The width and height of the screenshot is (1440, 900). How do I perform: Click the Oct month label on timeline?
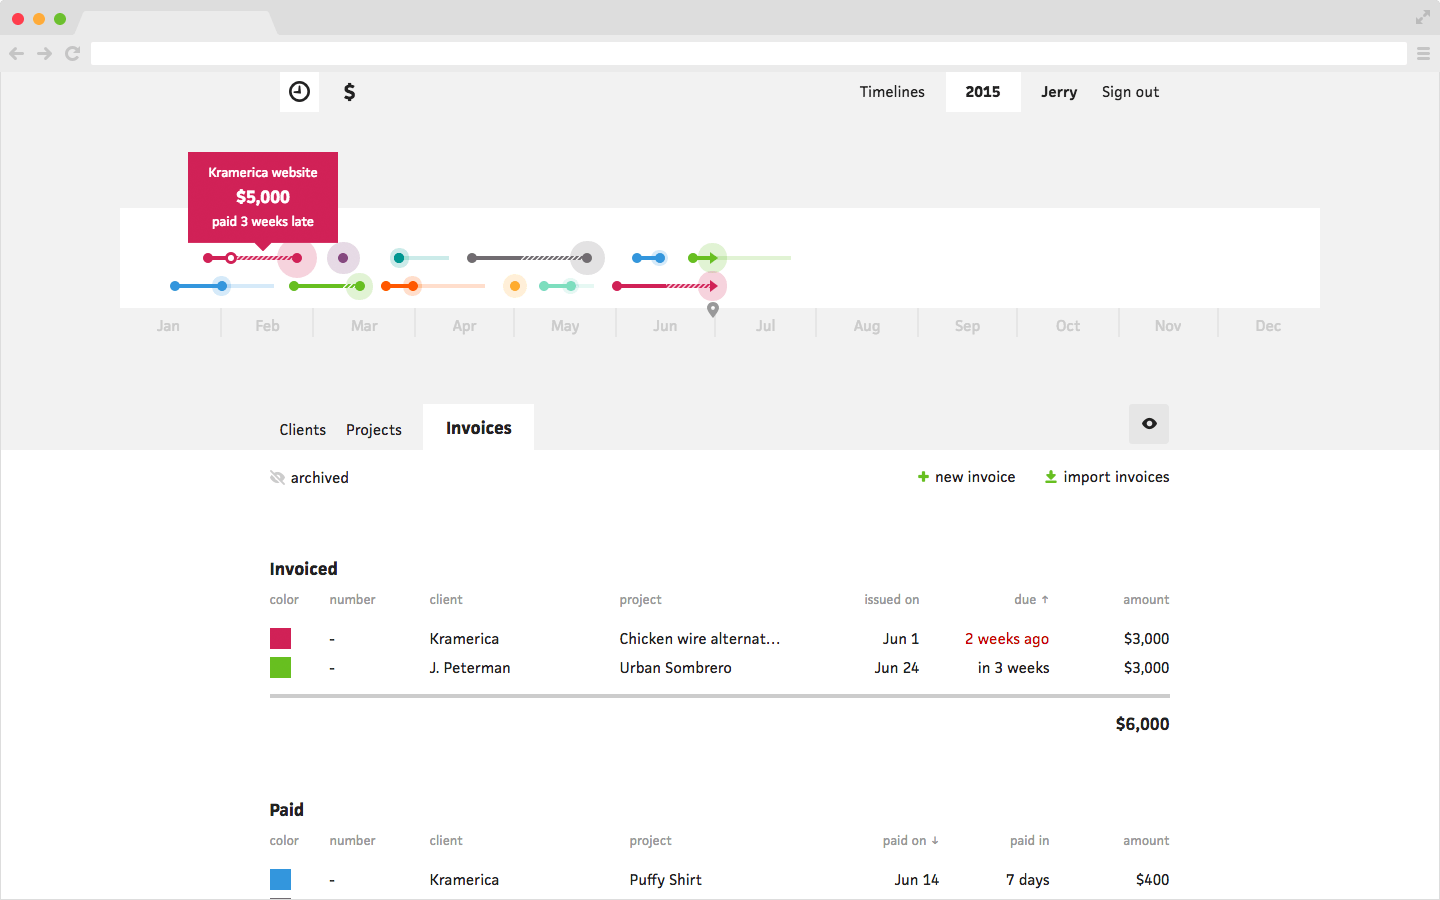click(1068, 326)
